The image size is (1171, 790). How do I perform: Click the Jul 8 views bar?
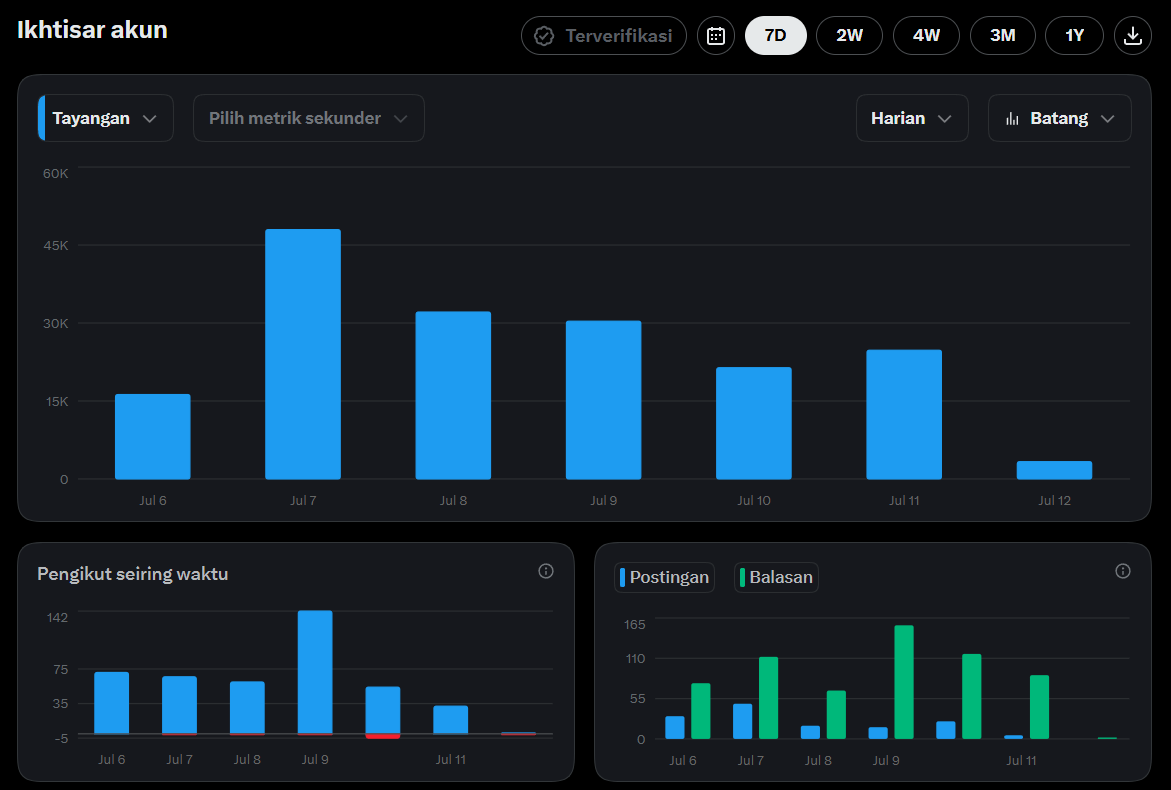coord(453,395)
